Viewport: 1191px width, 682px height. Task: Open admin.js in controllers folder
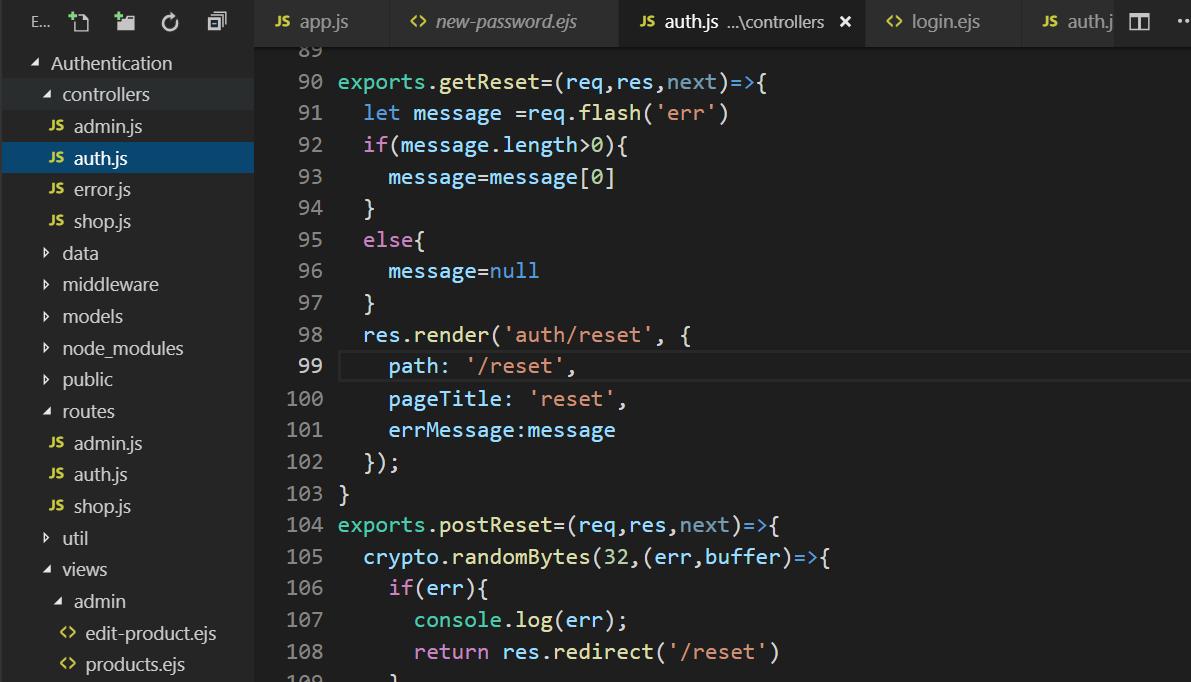click(107, 126)
